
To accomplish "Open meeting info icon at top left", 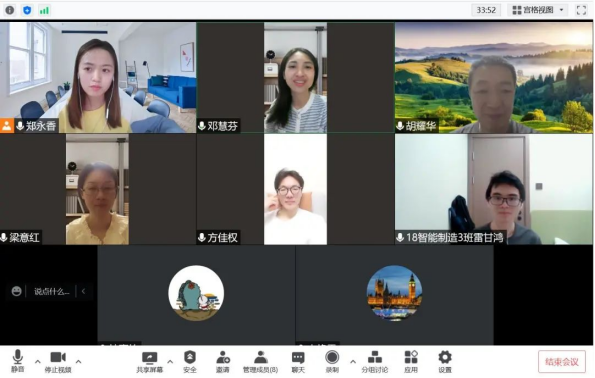I will coord(10,10).
